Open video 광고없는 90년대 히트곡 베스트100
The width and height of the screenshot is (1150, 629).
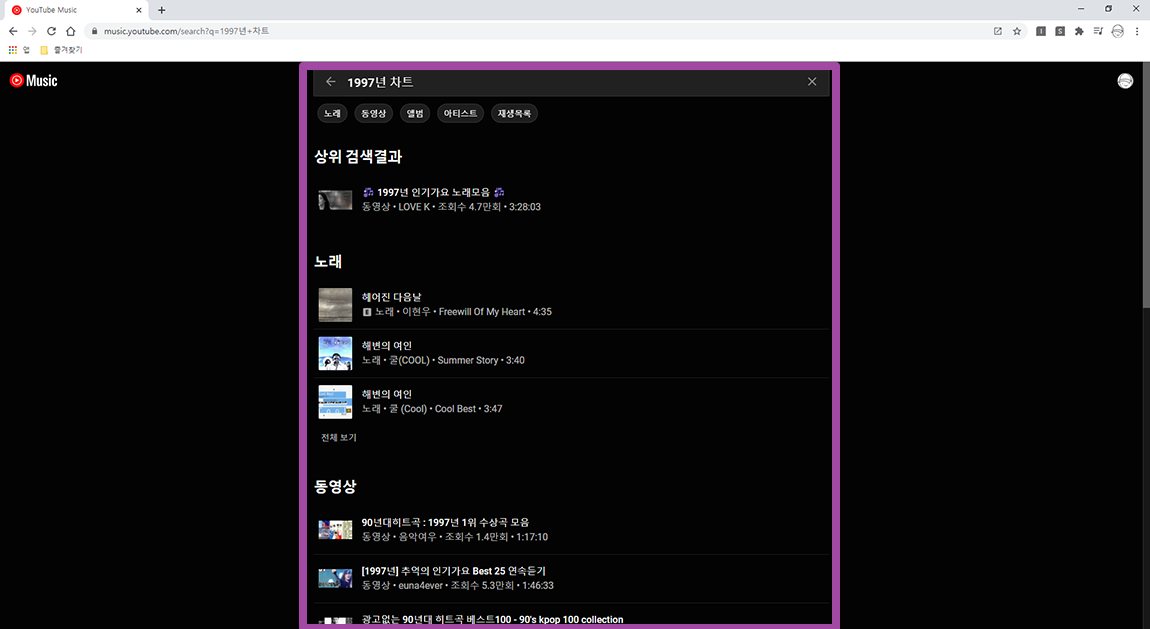pos(492,619)
